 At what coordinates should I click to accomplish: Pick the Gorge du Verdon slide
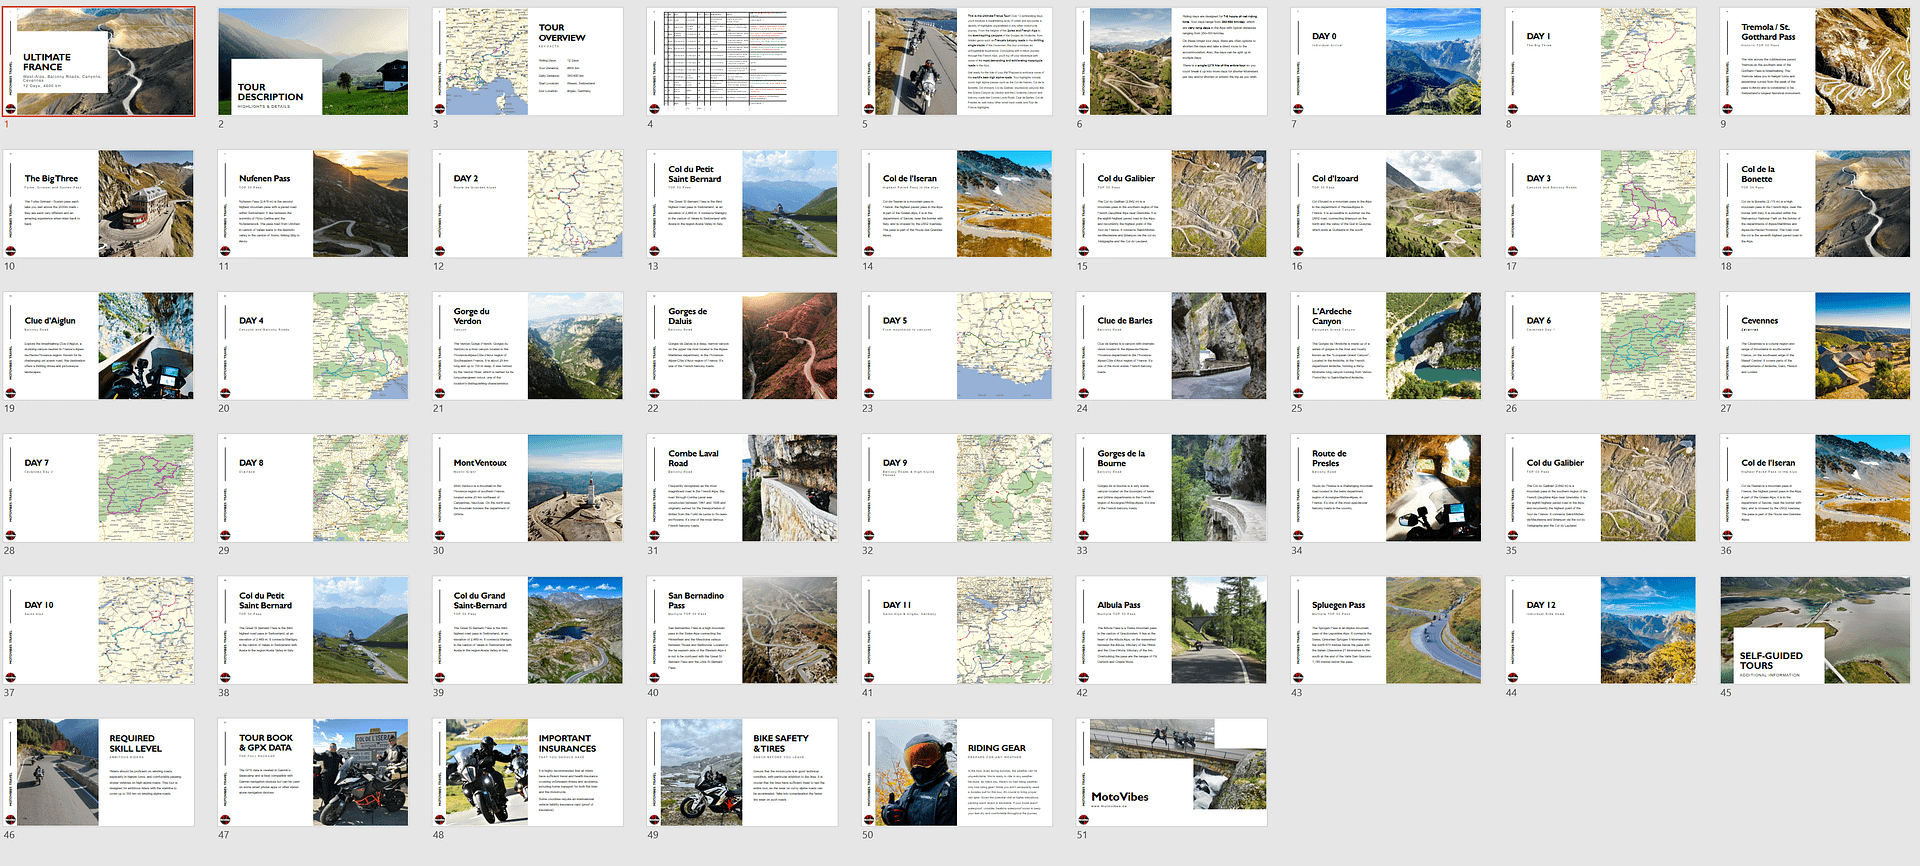(528, 346)
